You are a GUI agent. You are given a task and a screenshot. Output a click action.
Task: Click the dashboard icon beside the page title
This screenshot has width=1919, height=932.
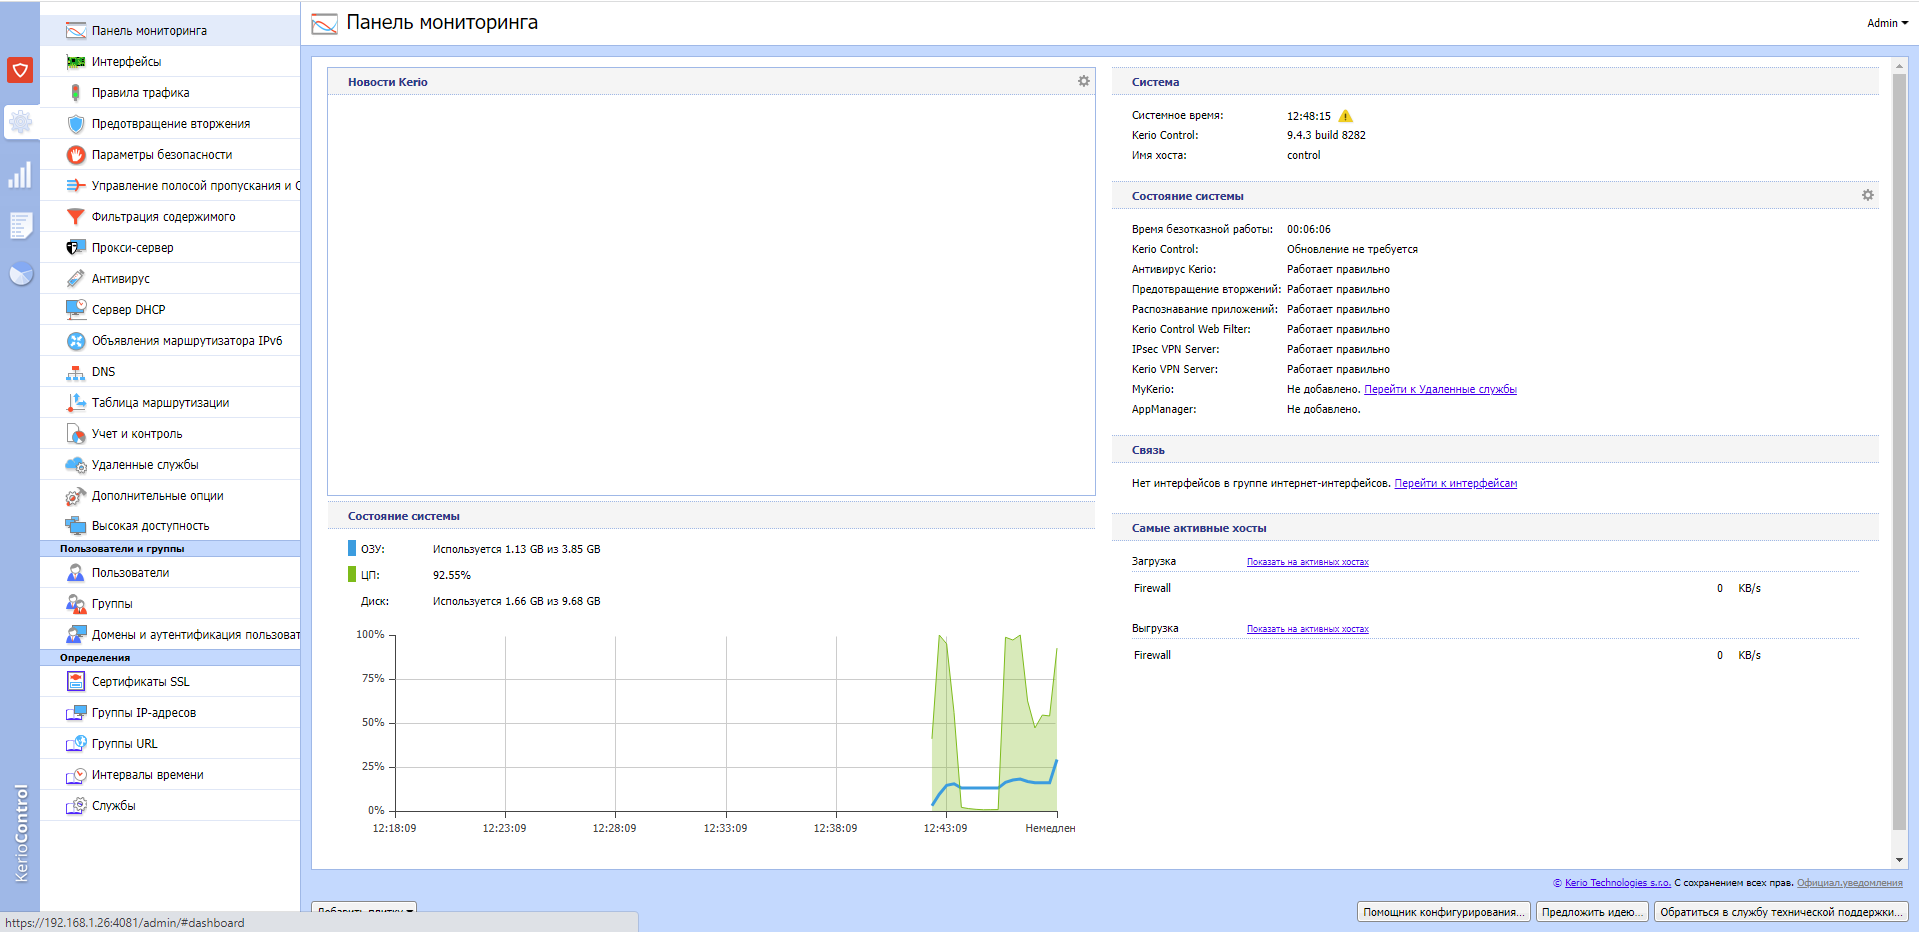click(324, 24)
